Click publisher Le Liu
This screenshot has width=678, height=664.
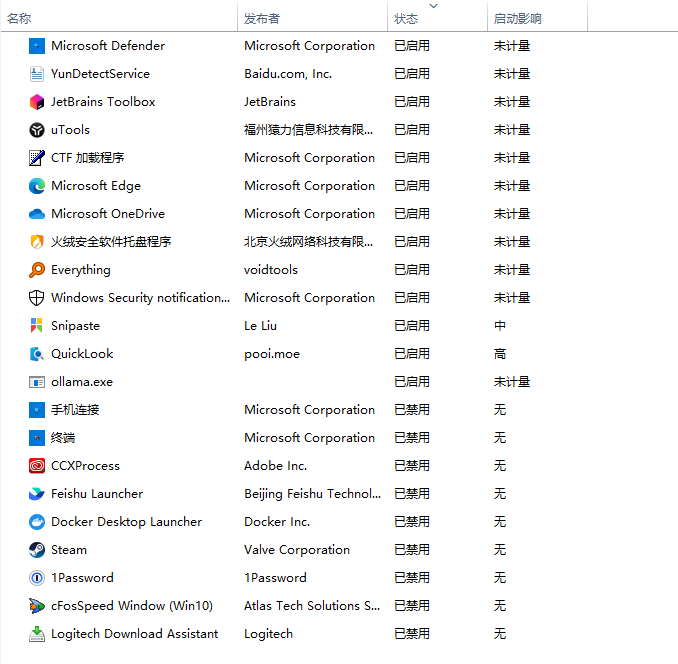tap(260, 326)
